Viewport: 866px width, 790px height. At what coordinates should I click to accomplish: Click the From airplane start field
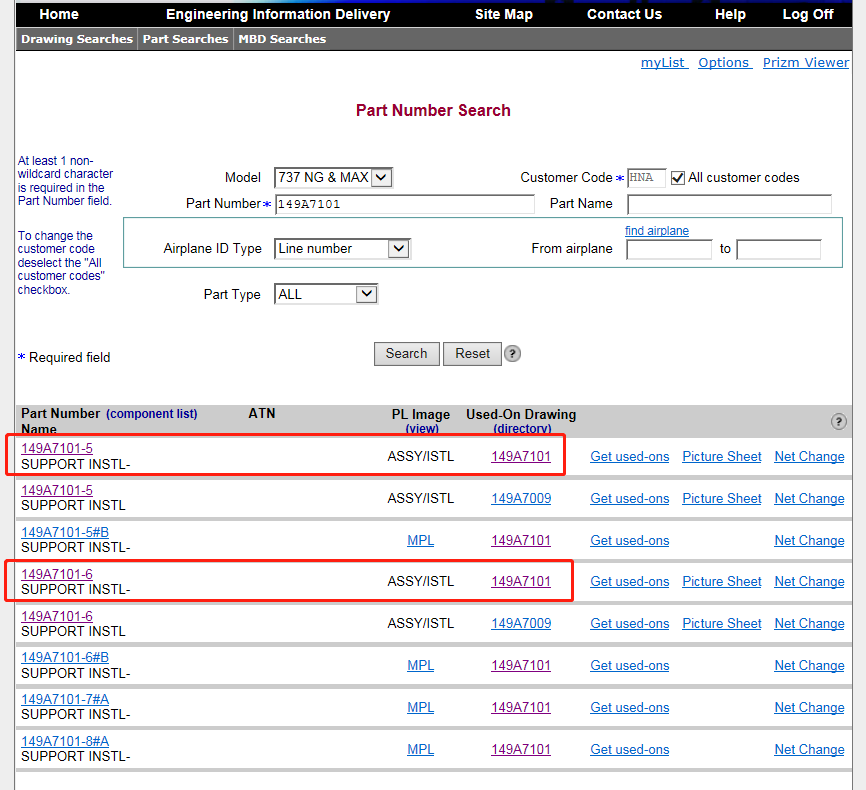669,249
